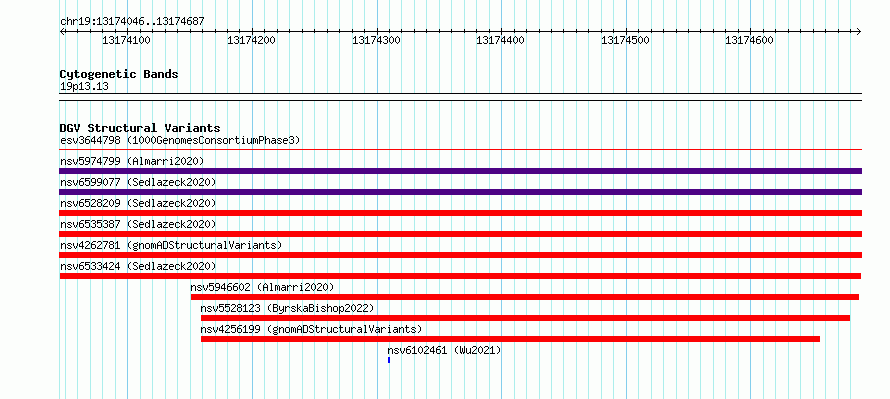Viewport: 890px width, 399px height.
Task: Open nsv6535387 (Sedlazeck2020) label
Action: pyautogui.click(x=138, y=224)
